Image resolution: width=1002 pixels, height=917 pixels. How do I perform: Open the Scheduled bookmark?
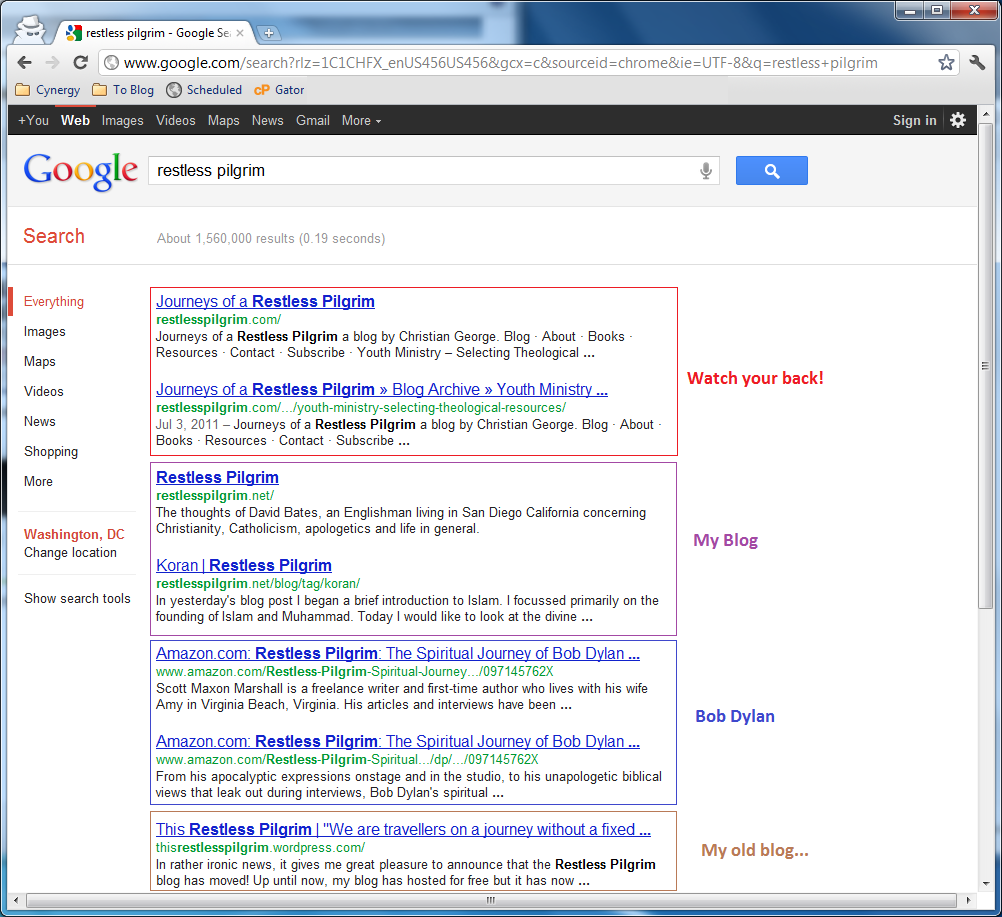204,89
